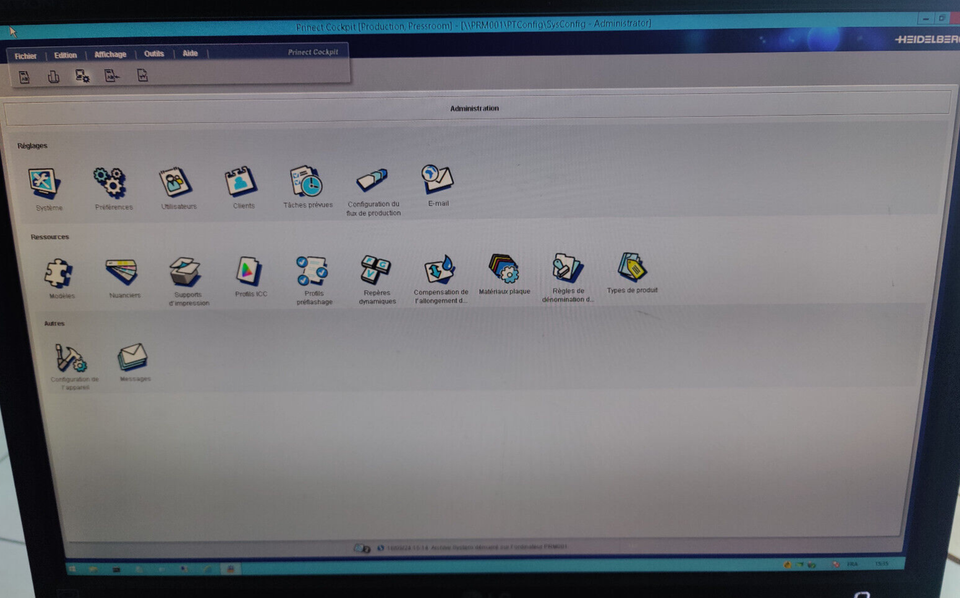Open the Nuanciers color swatch books icon
The image size is (960, 598).
pos(122,272)
